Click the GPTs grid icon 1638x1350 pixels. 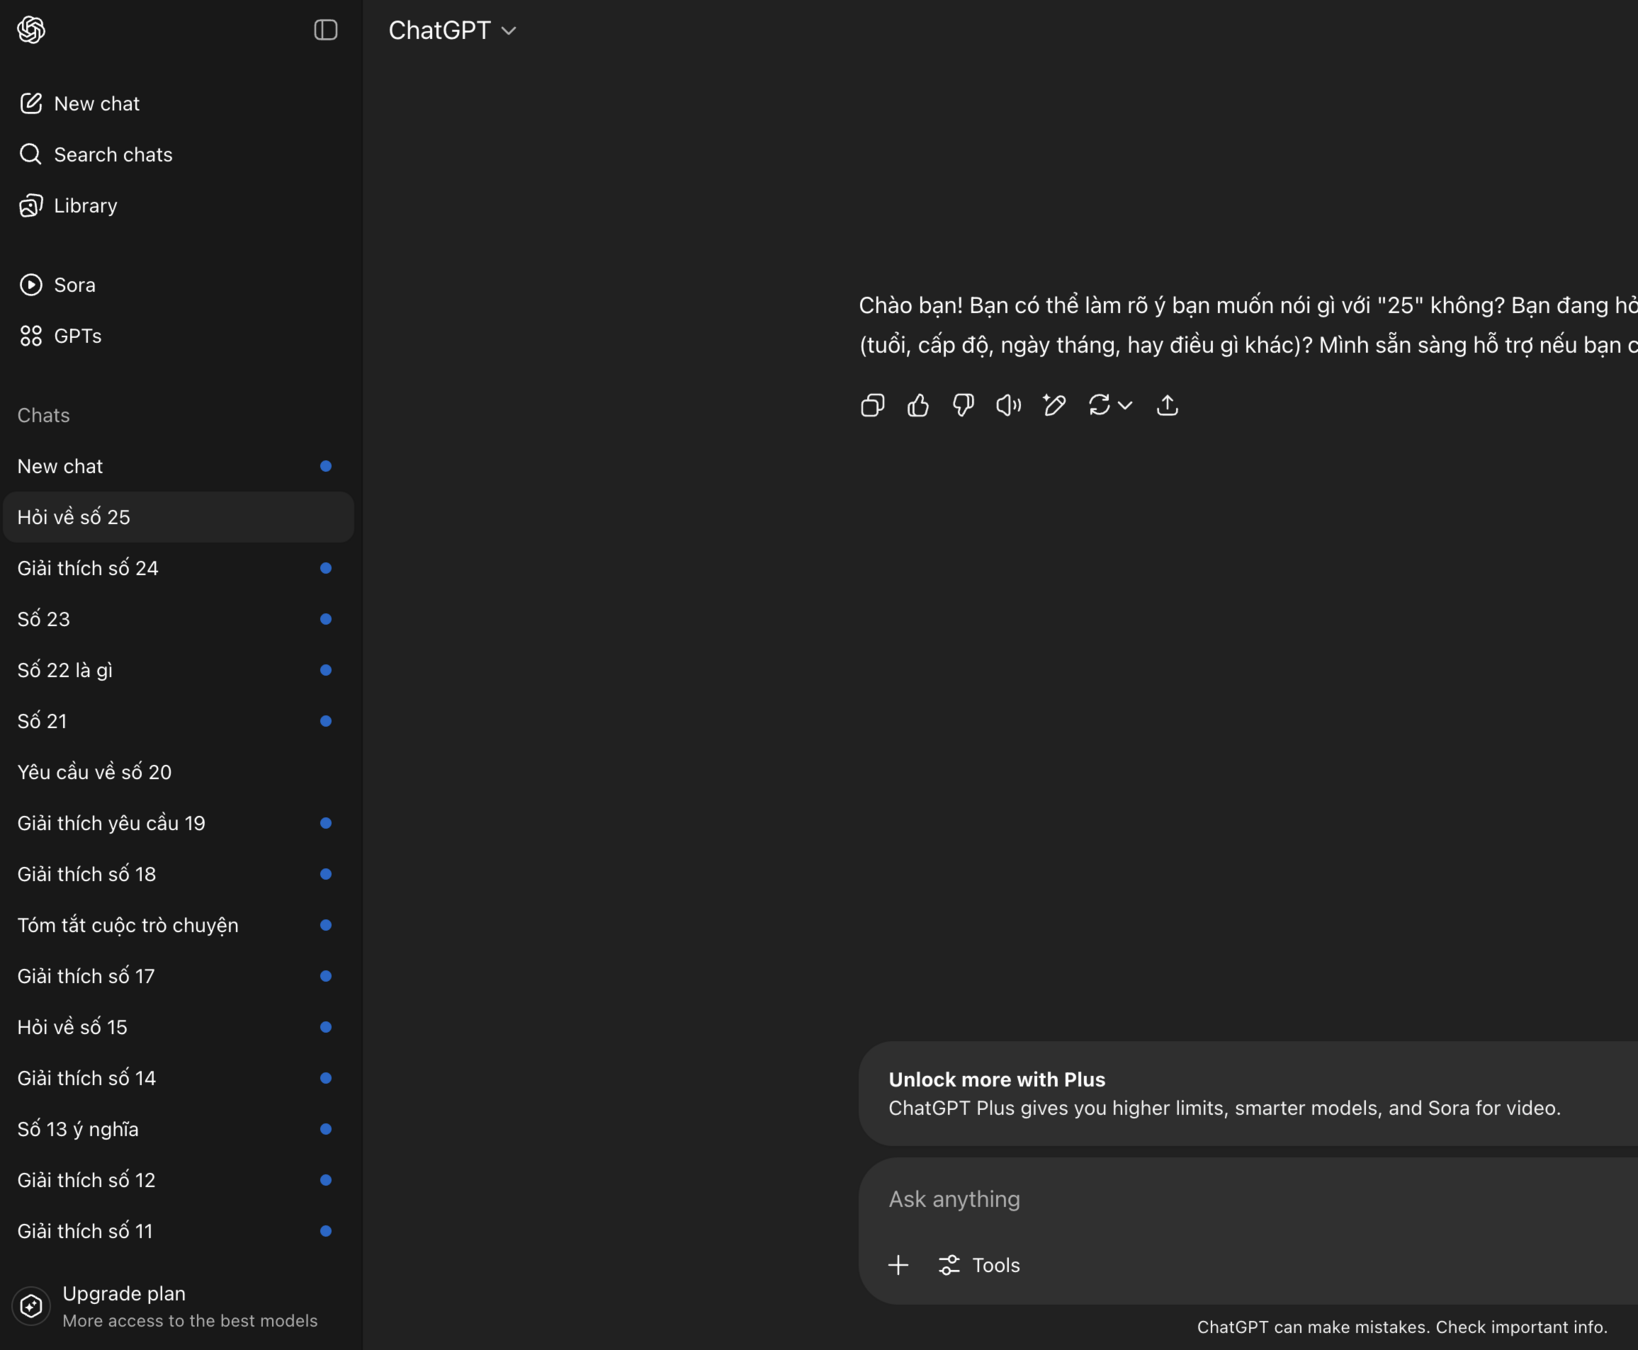pos(31,335)
